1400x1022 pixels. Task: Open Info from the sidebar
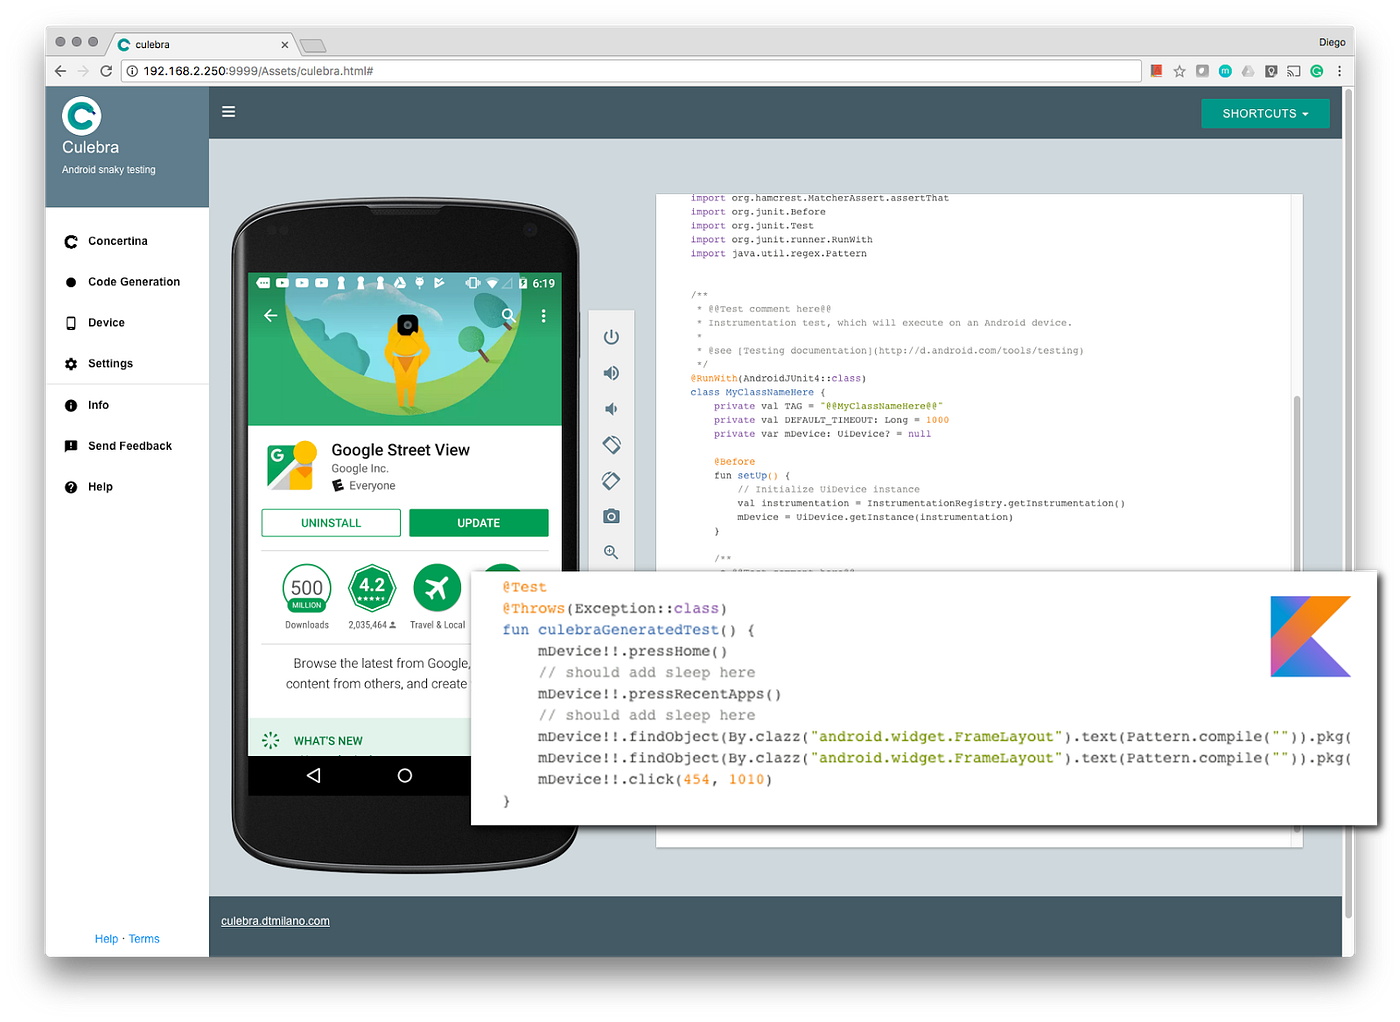pyautogui.click(x=98, y=405)
